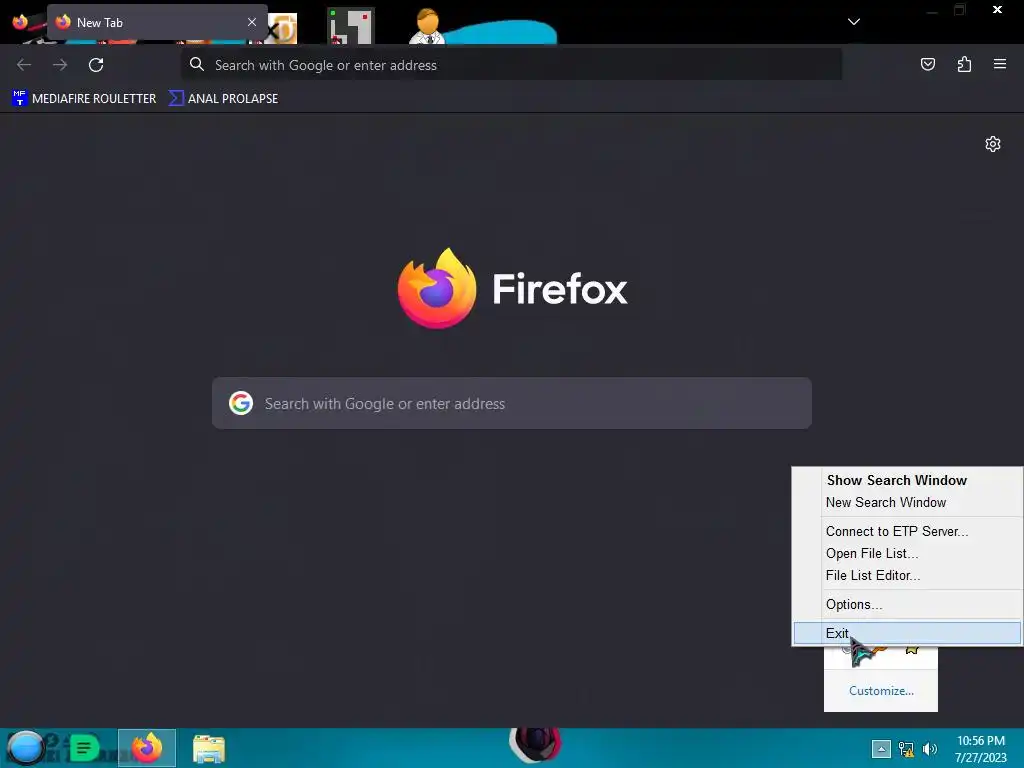The width and height of the screenshot is (1024, 768).
Task: Click the Firefox logo in the title bar
Action: point(20,22)
